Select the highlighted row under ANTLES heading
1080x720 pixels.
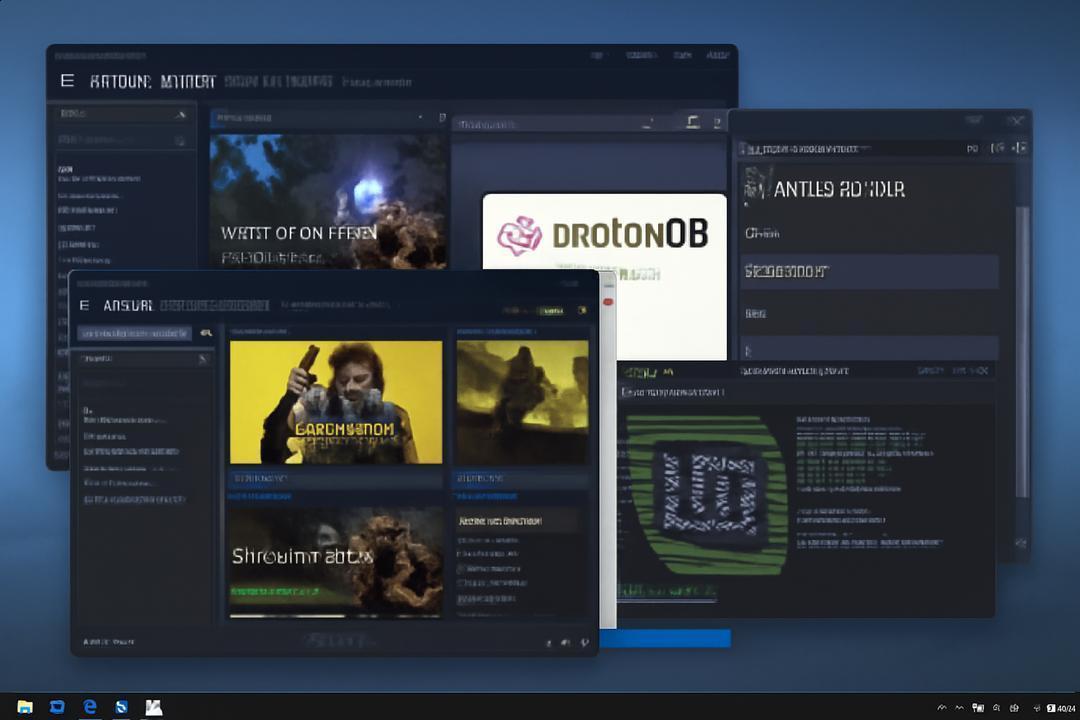pos(869,271)
